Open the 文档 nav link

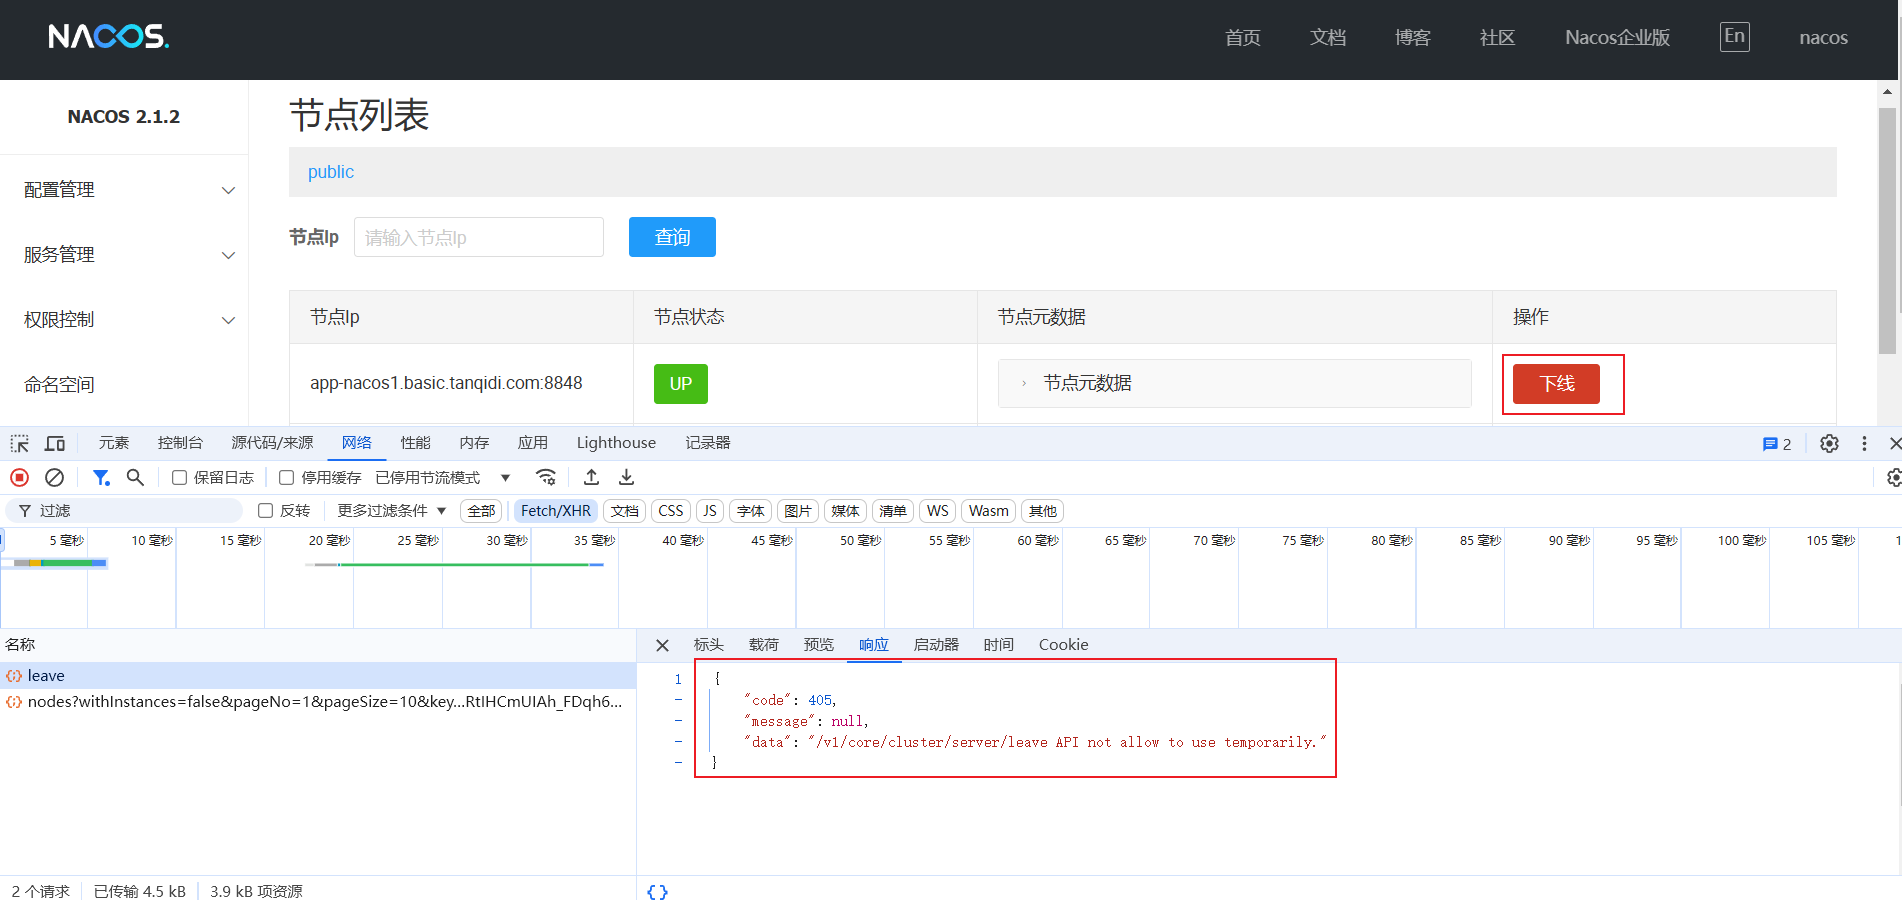(x=1328, y=38)
